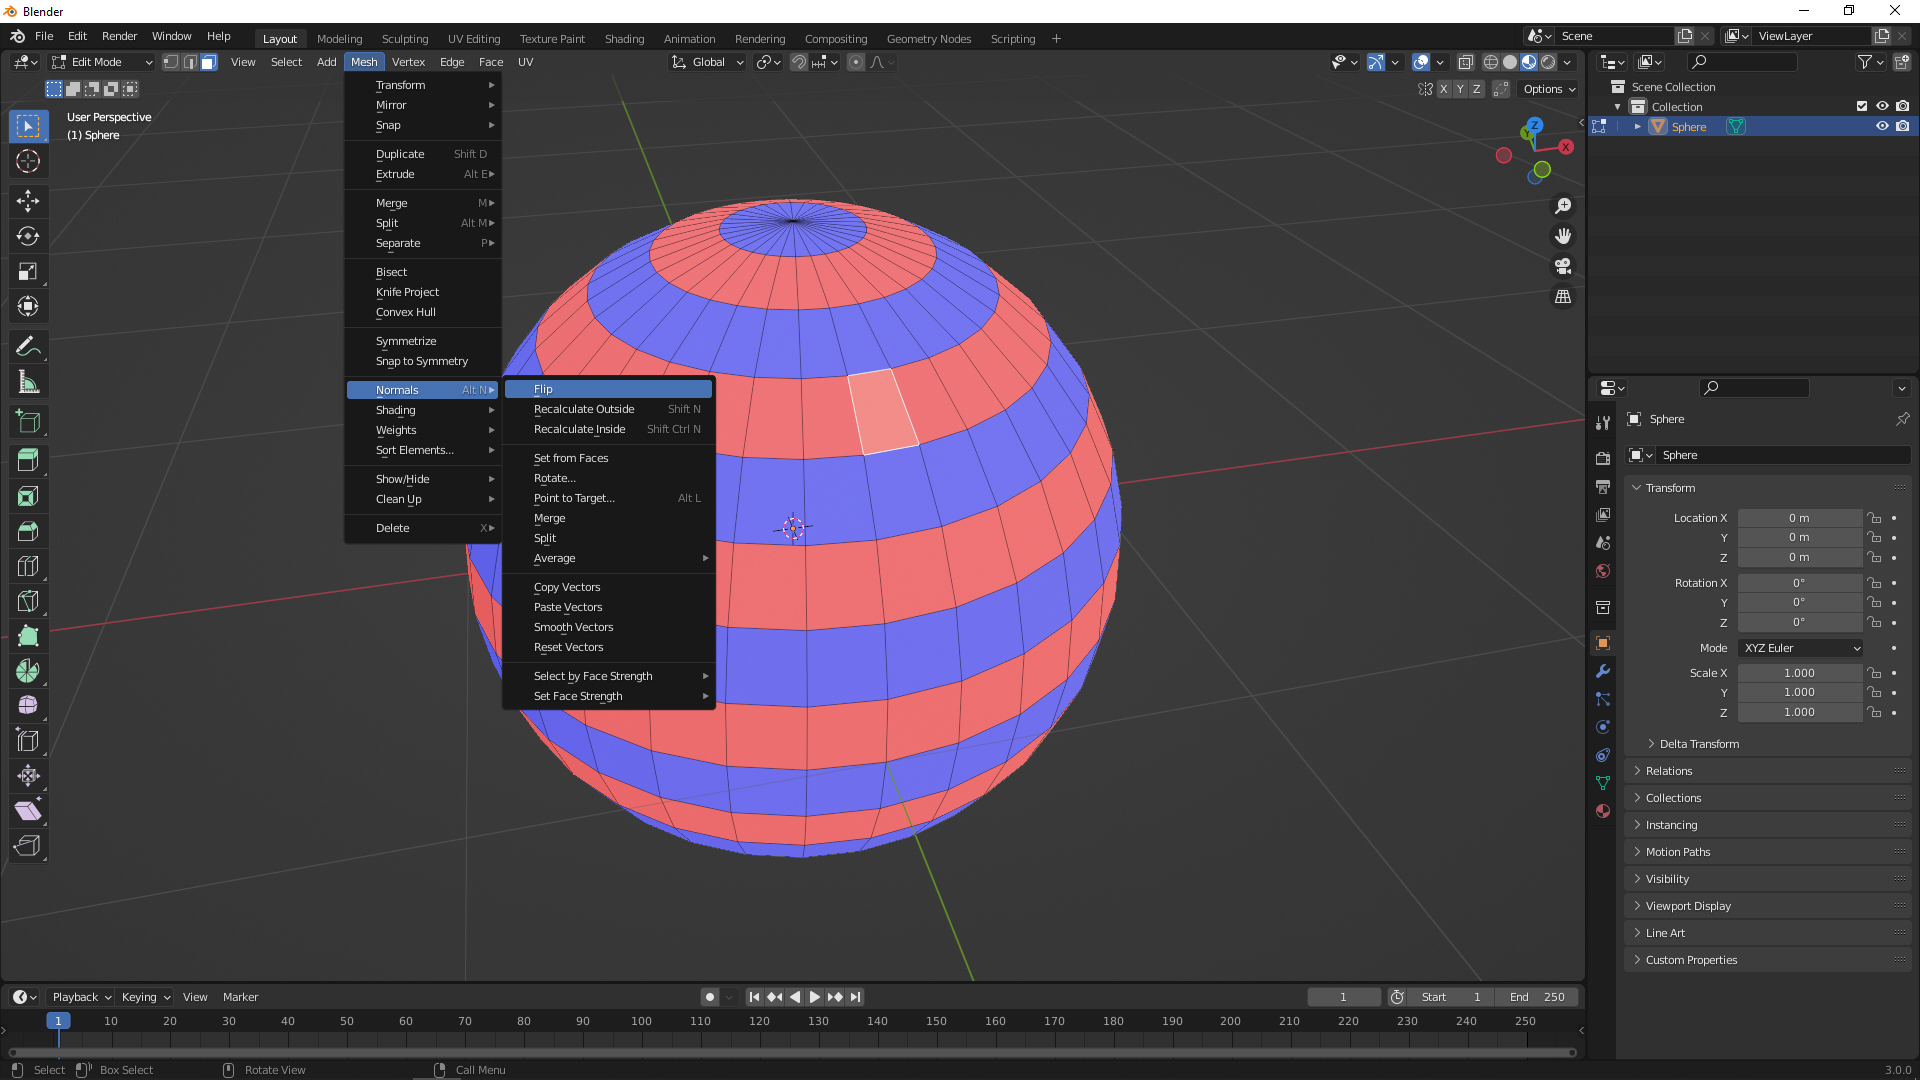
Task: Toggle camera view icon in viewport
Action: click(x=1563, y=266)
